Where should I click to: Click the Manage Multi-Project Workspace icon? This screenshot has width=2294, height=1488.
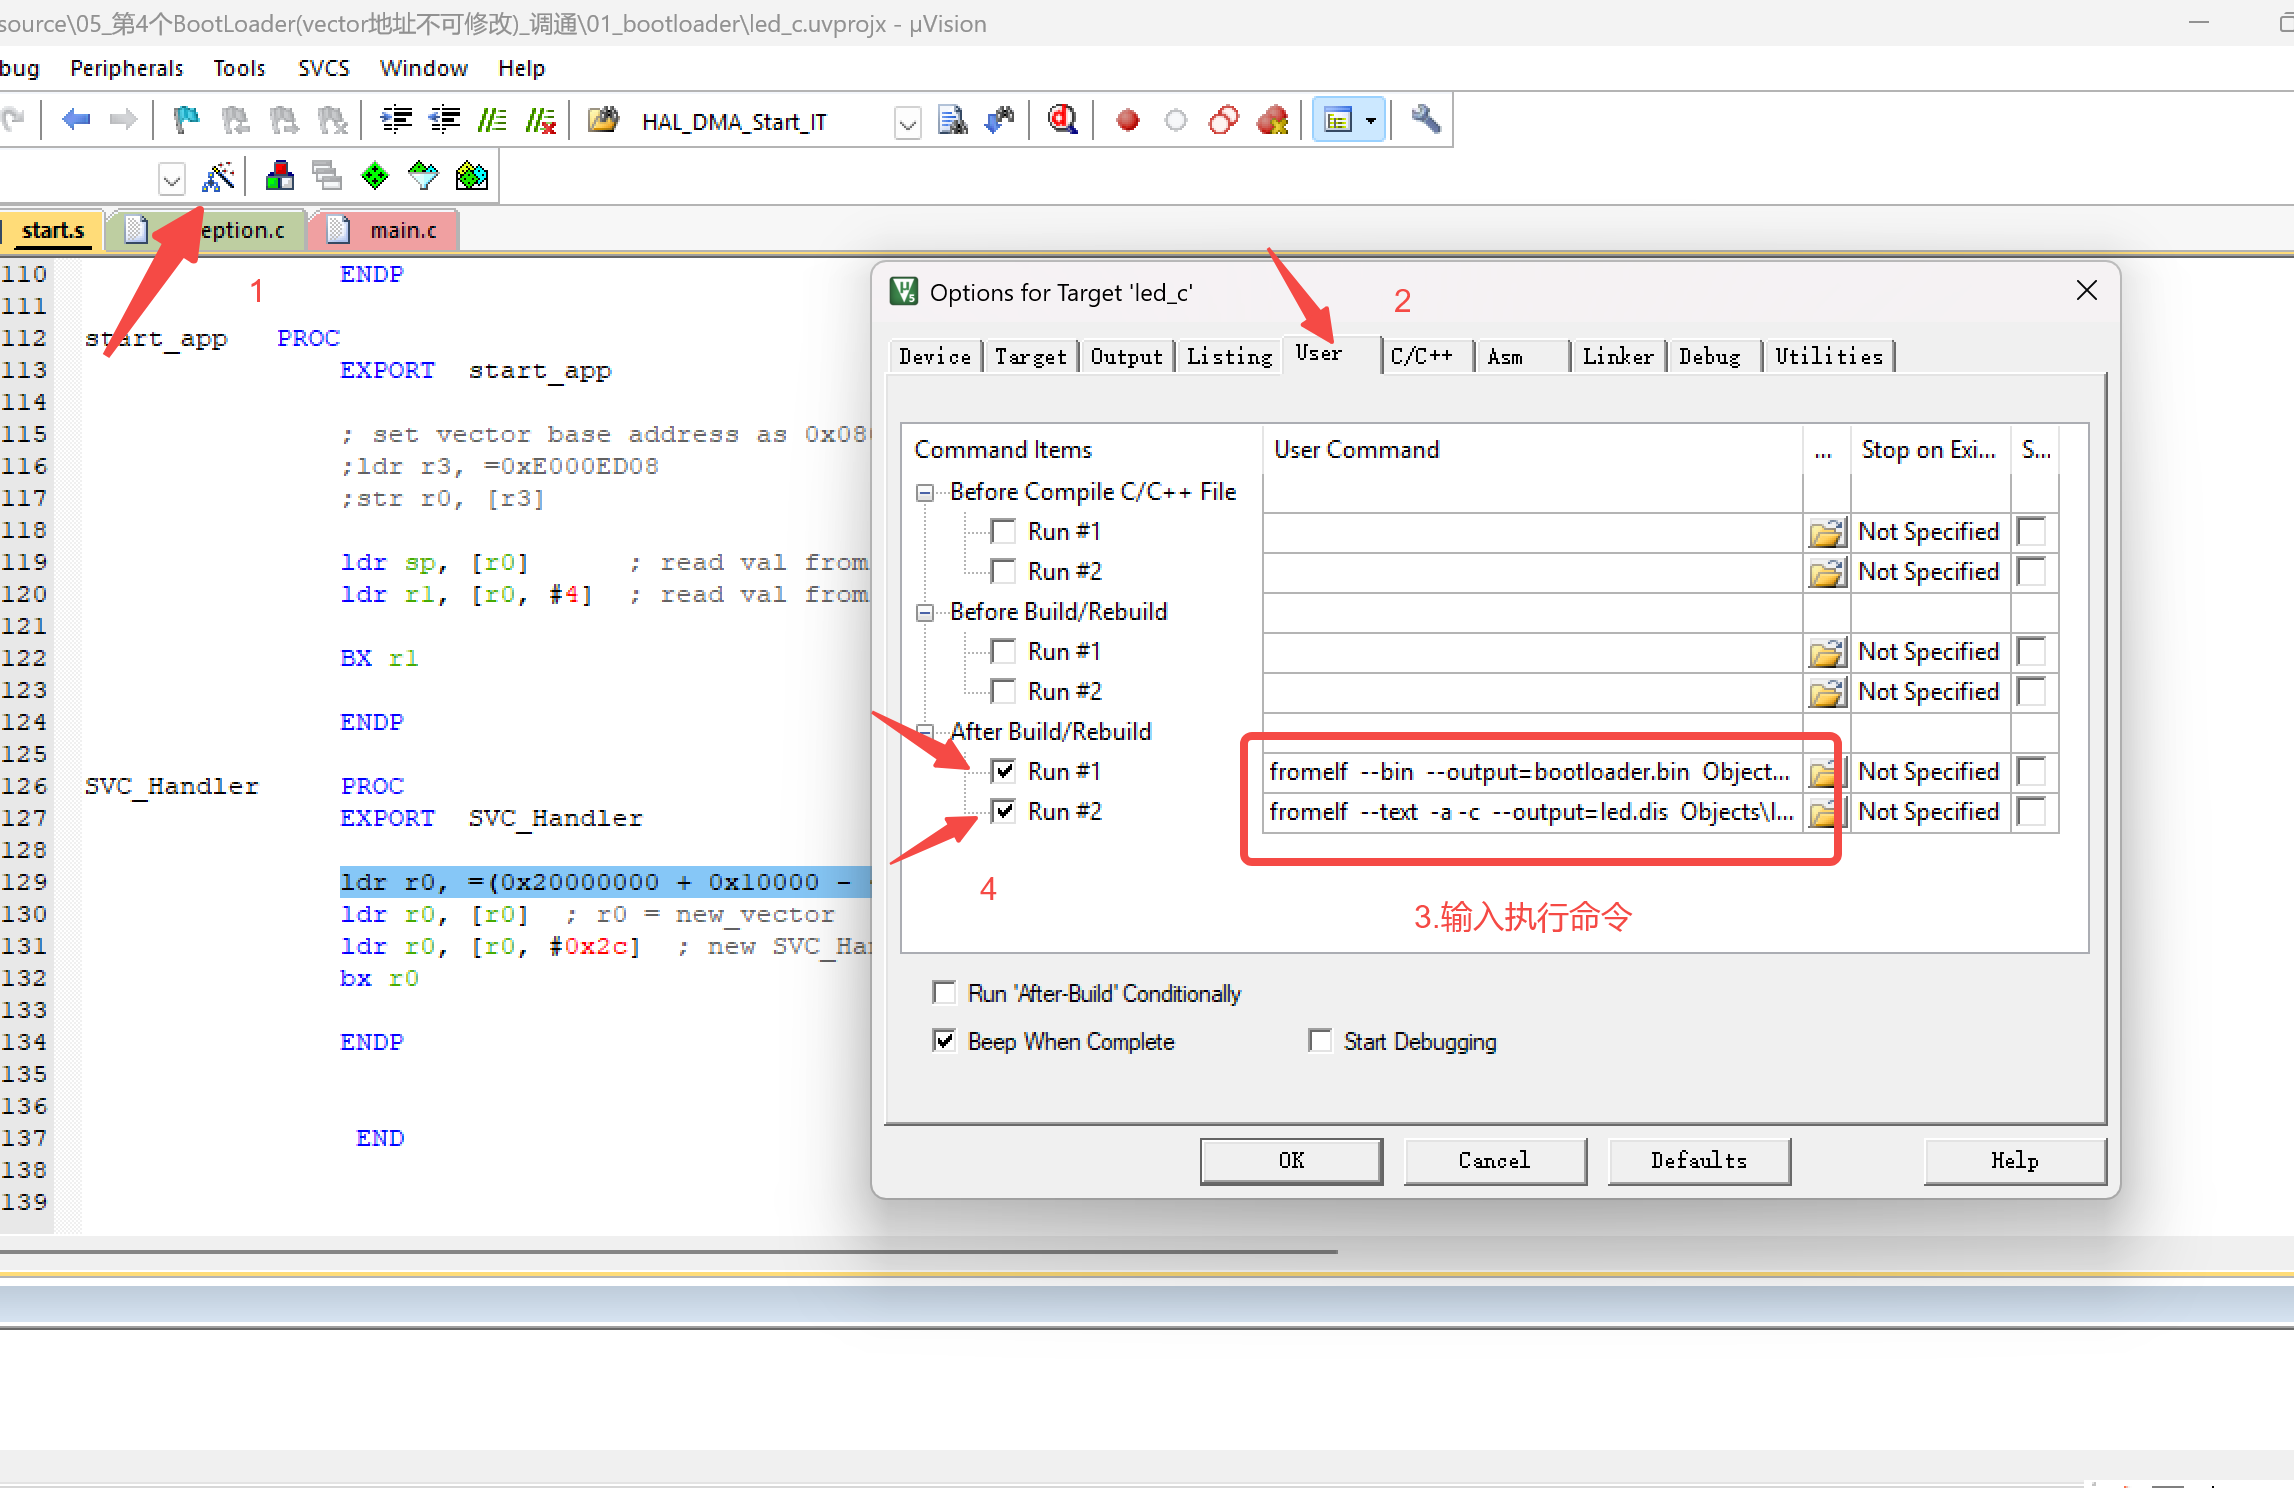tap(327, 177)
